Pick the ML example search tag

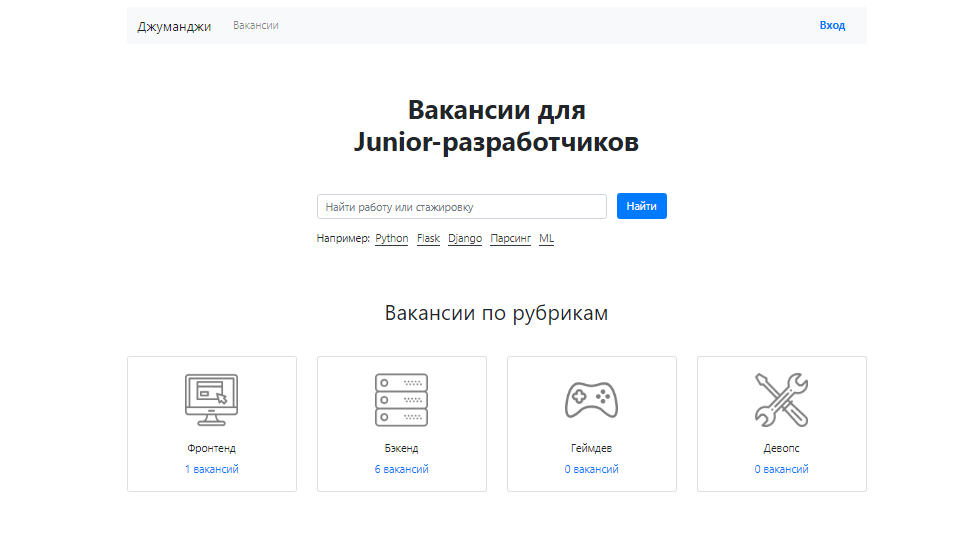(x=546, y=239)
